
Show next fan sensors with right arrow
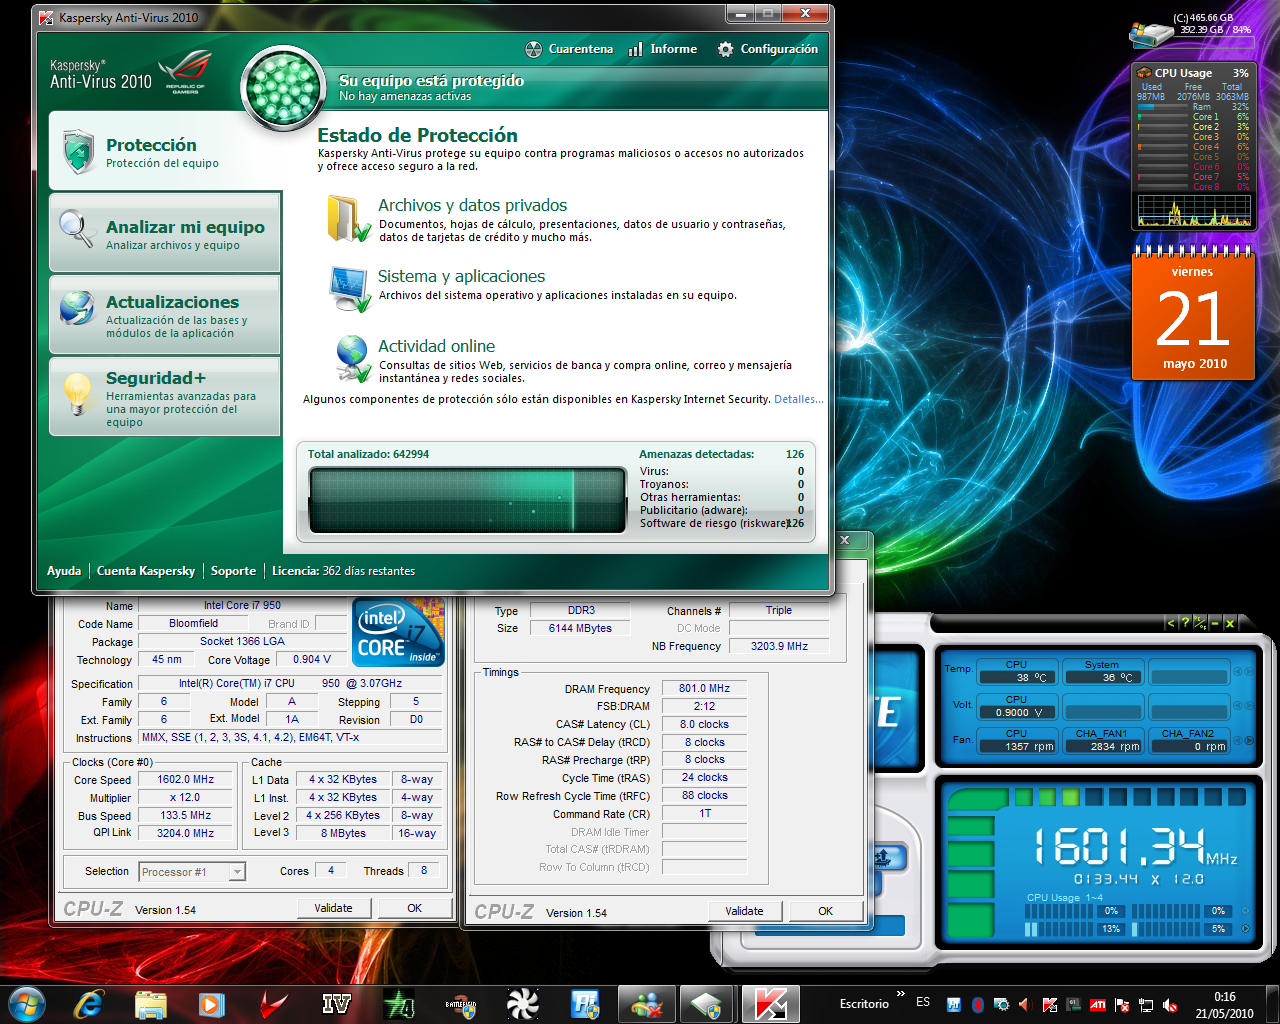[1249, 741]
